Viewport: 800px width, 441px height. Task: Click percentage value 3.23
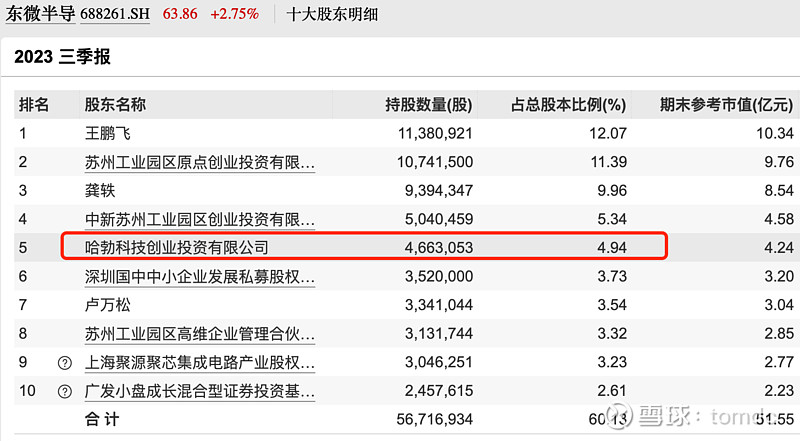point(612,362)
